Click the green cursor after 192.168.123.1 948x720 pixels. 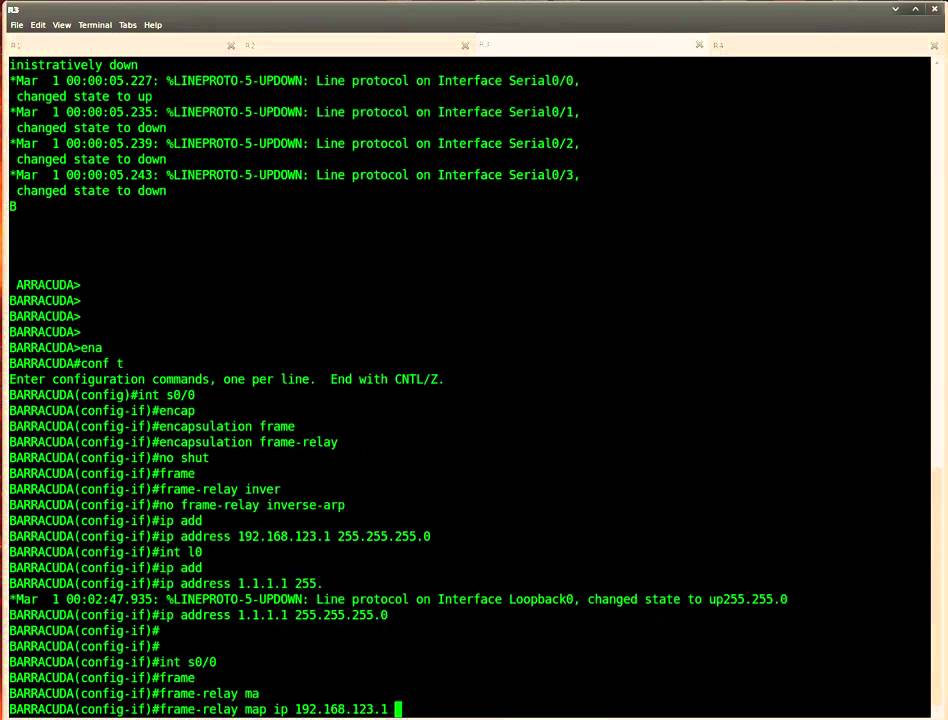pos(398,709)
